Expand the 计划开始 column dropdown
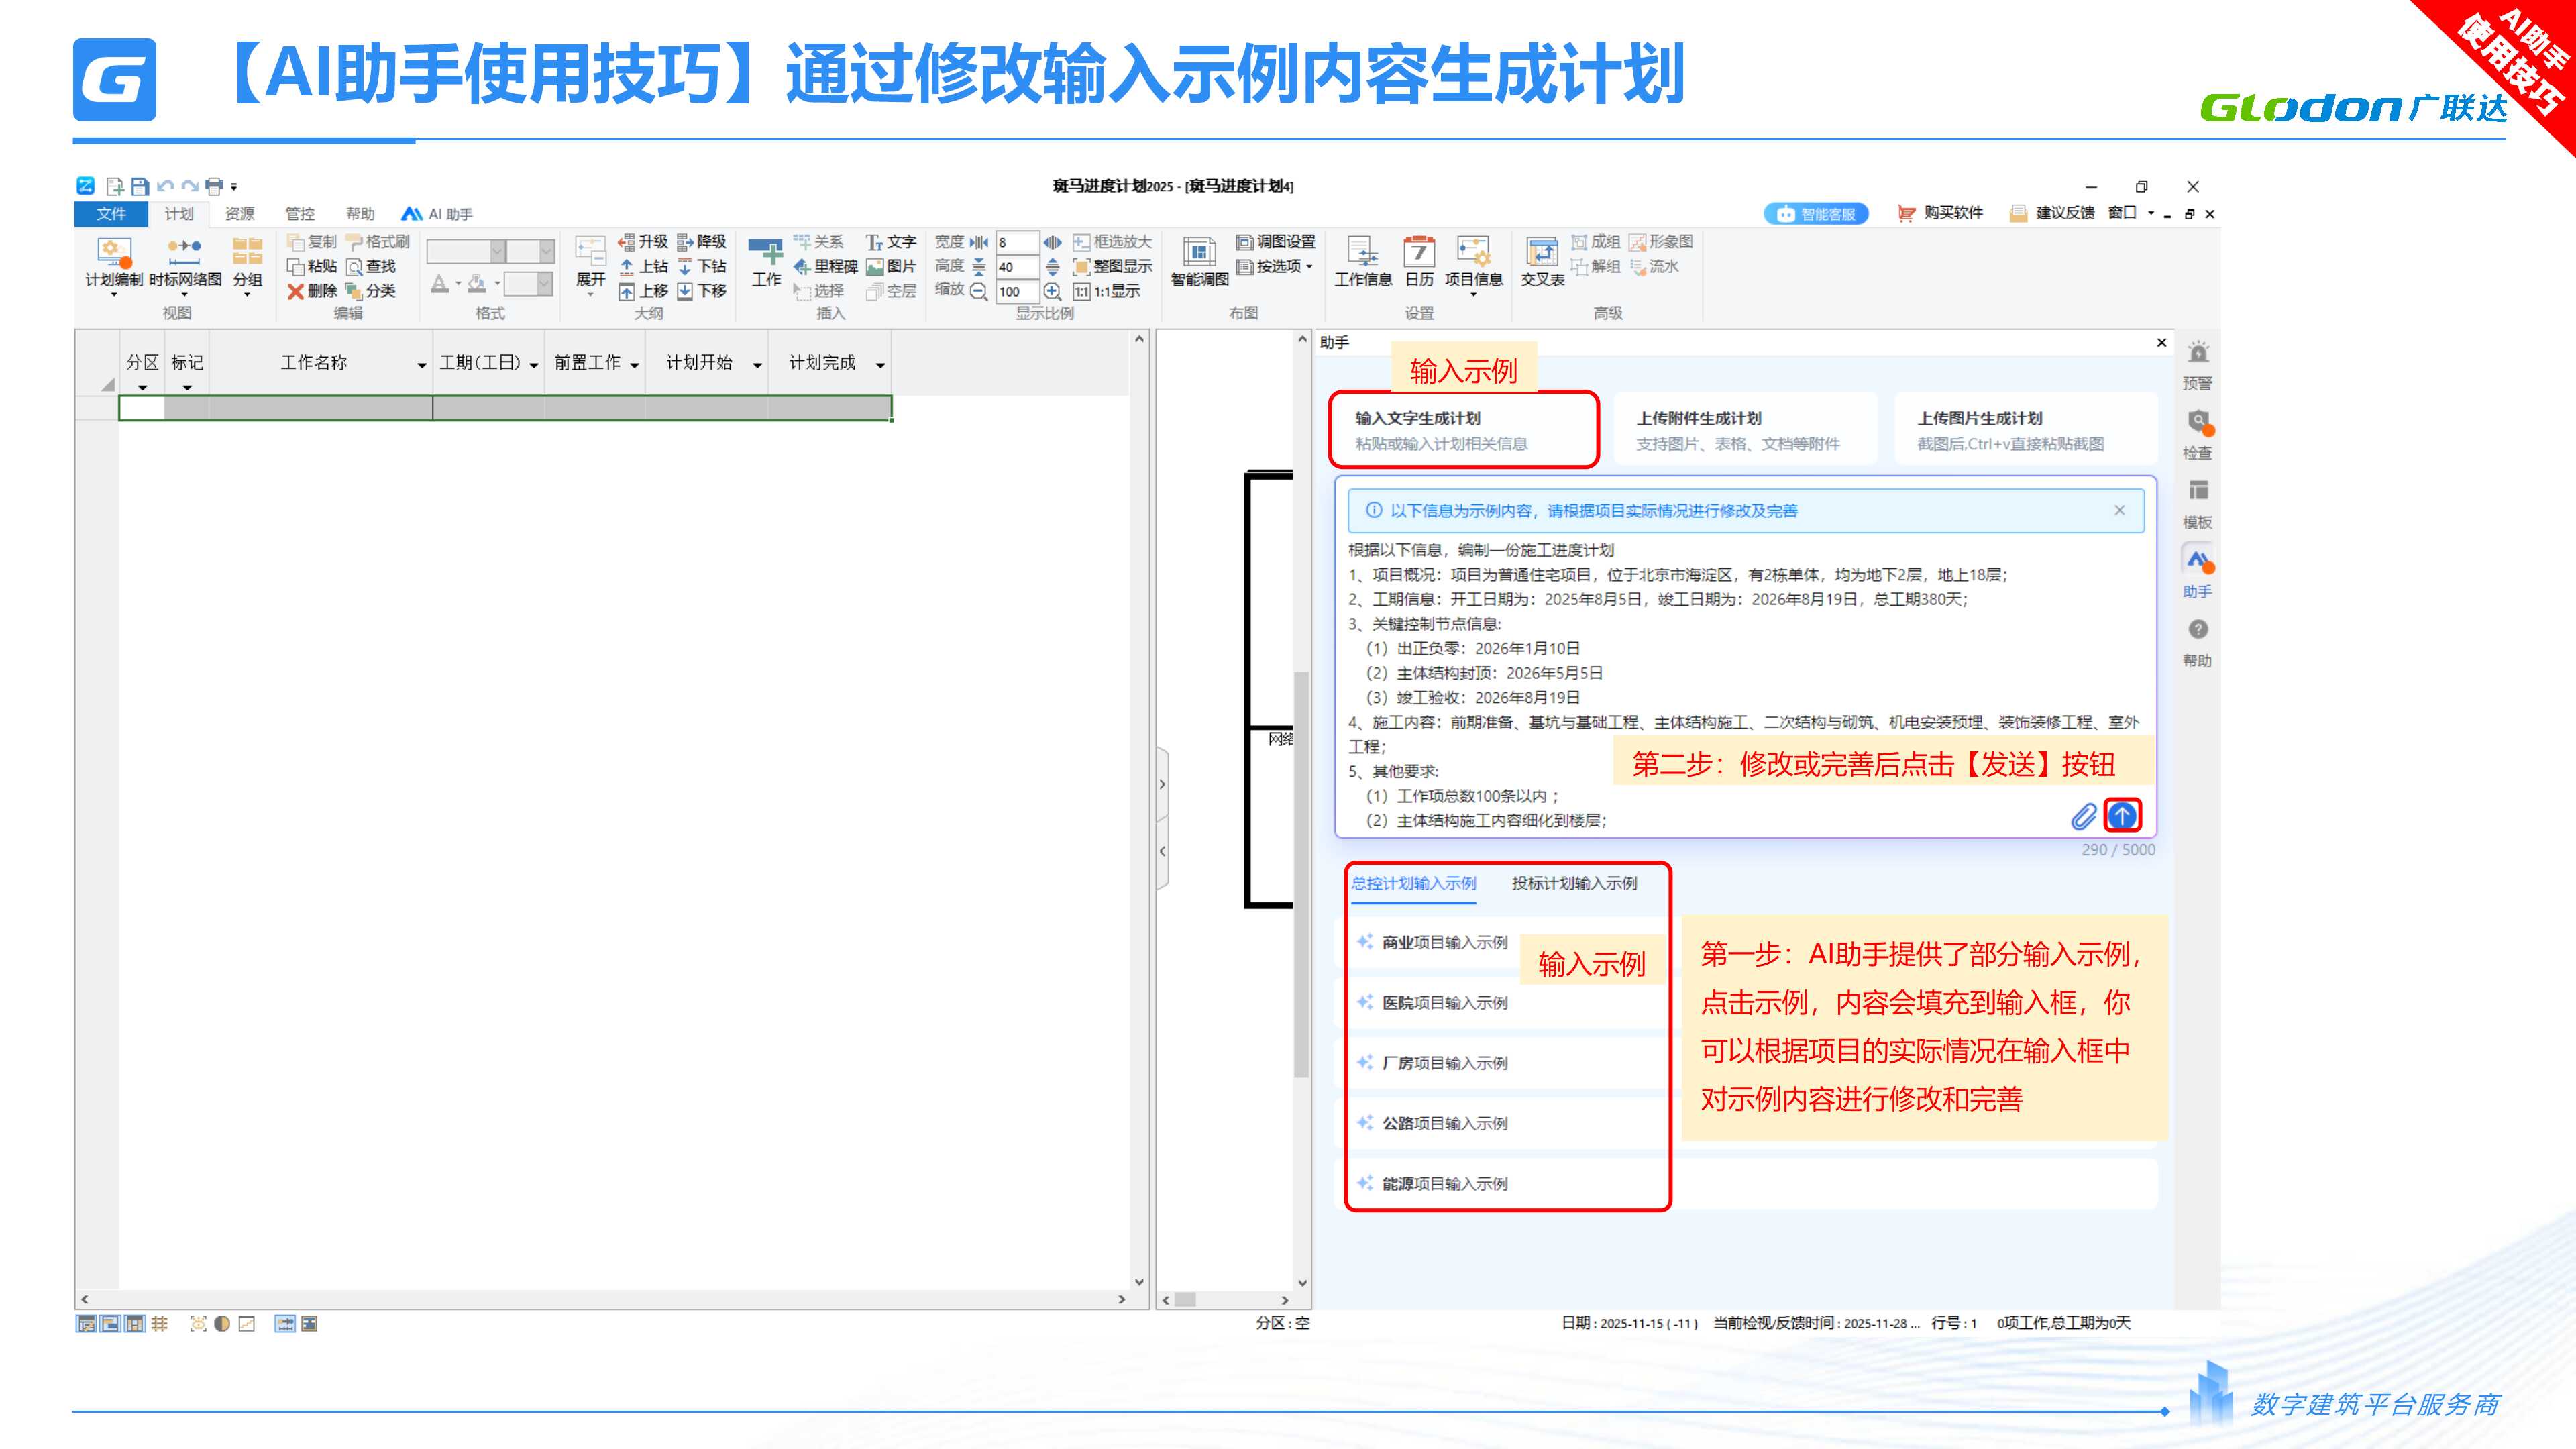This screenshot has height=1449, width=2576. 757,365
